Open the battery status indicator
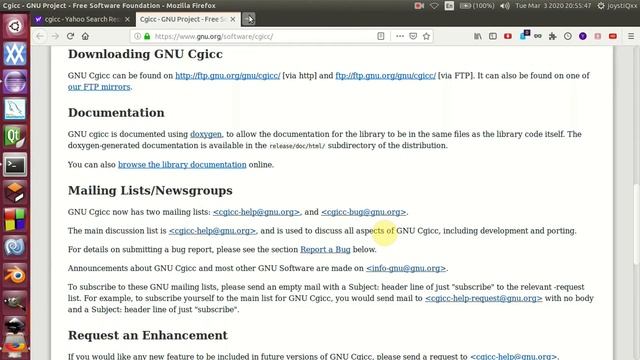This screenshot has width=640, height=360. click(477, 6)
